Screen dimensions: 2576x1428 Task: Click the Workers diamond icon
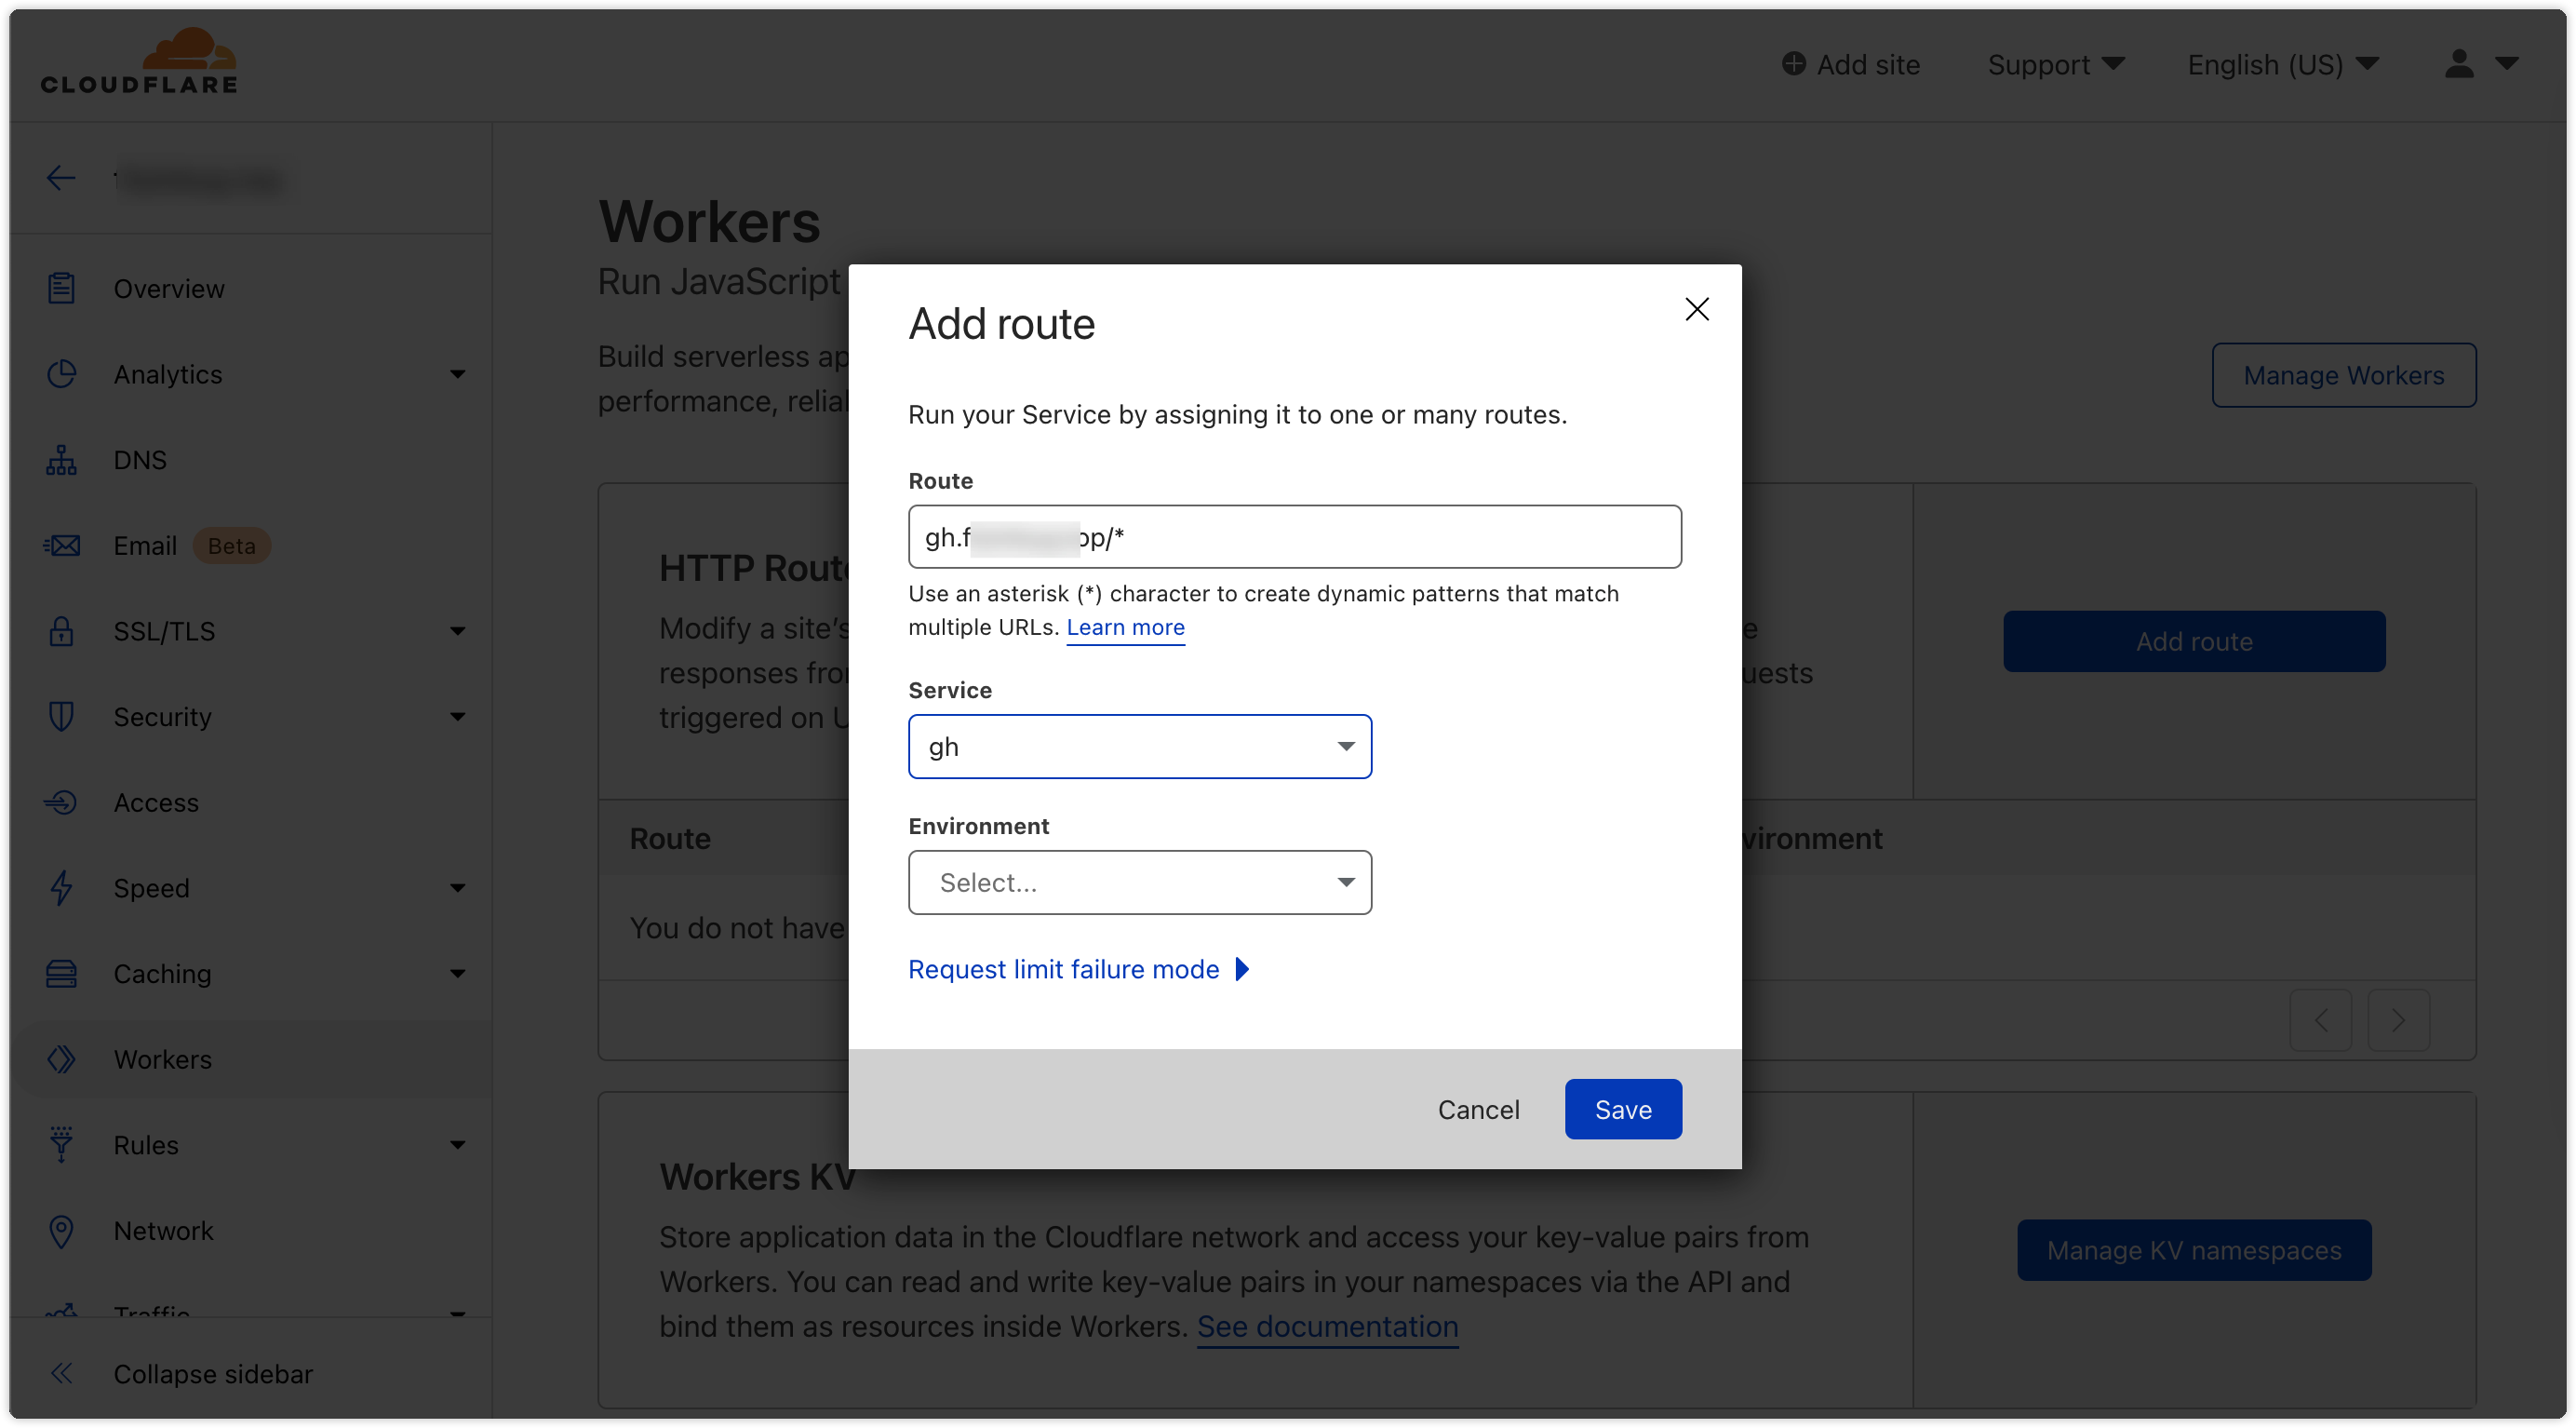(x=61, y=1059)
